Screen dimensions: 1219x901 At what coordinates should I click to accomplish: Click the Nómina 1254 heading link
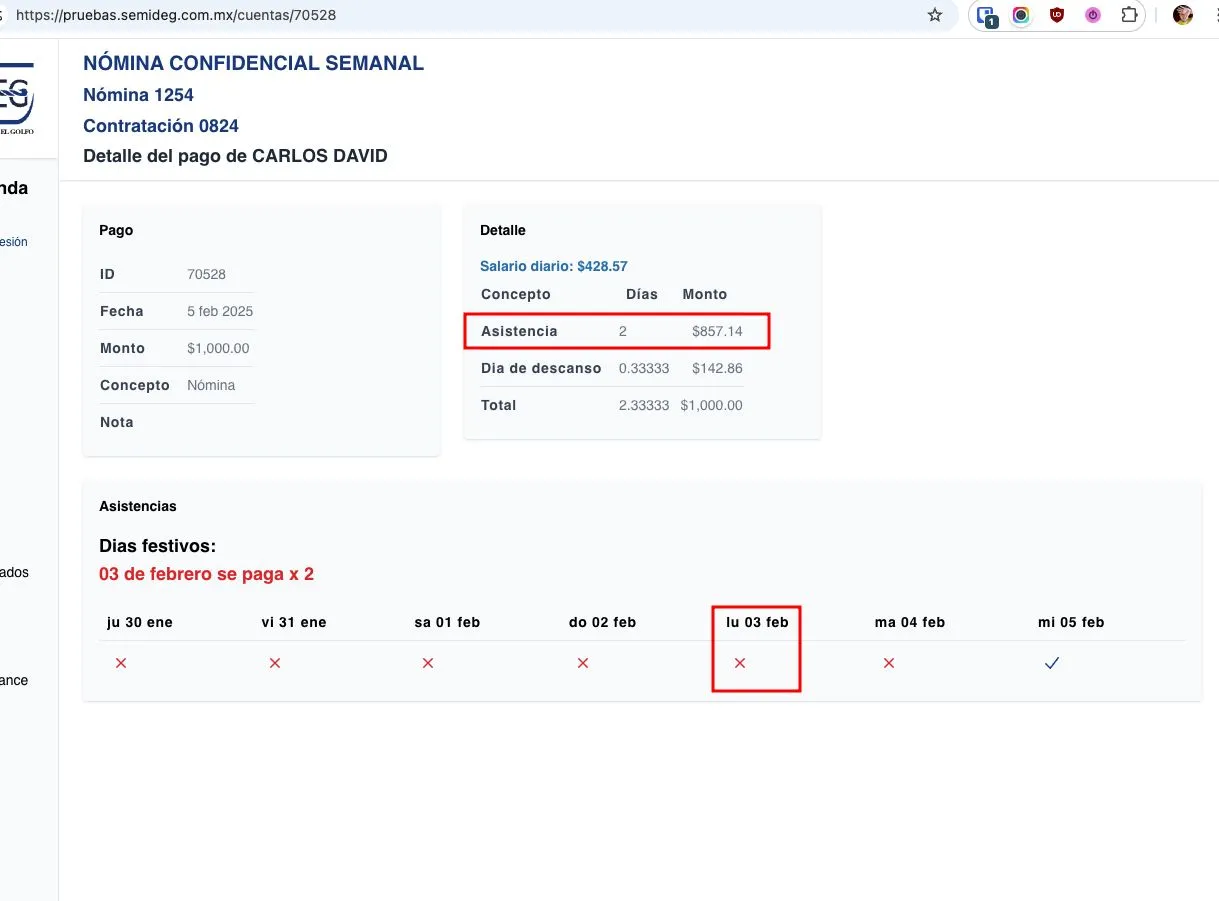click(138, 95)
